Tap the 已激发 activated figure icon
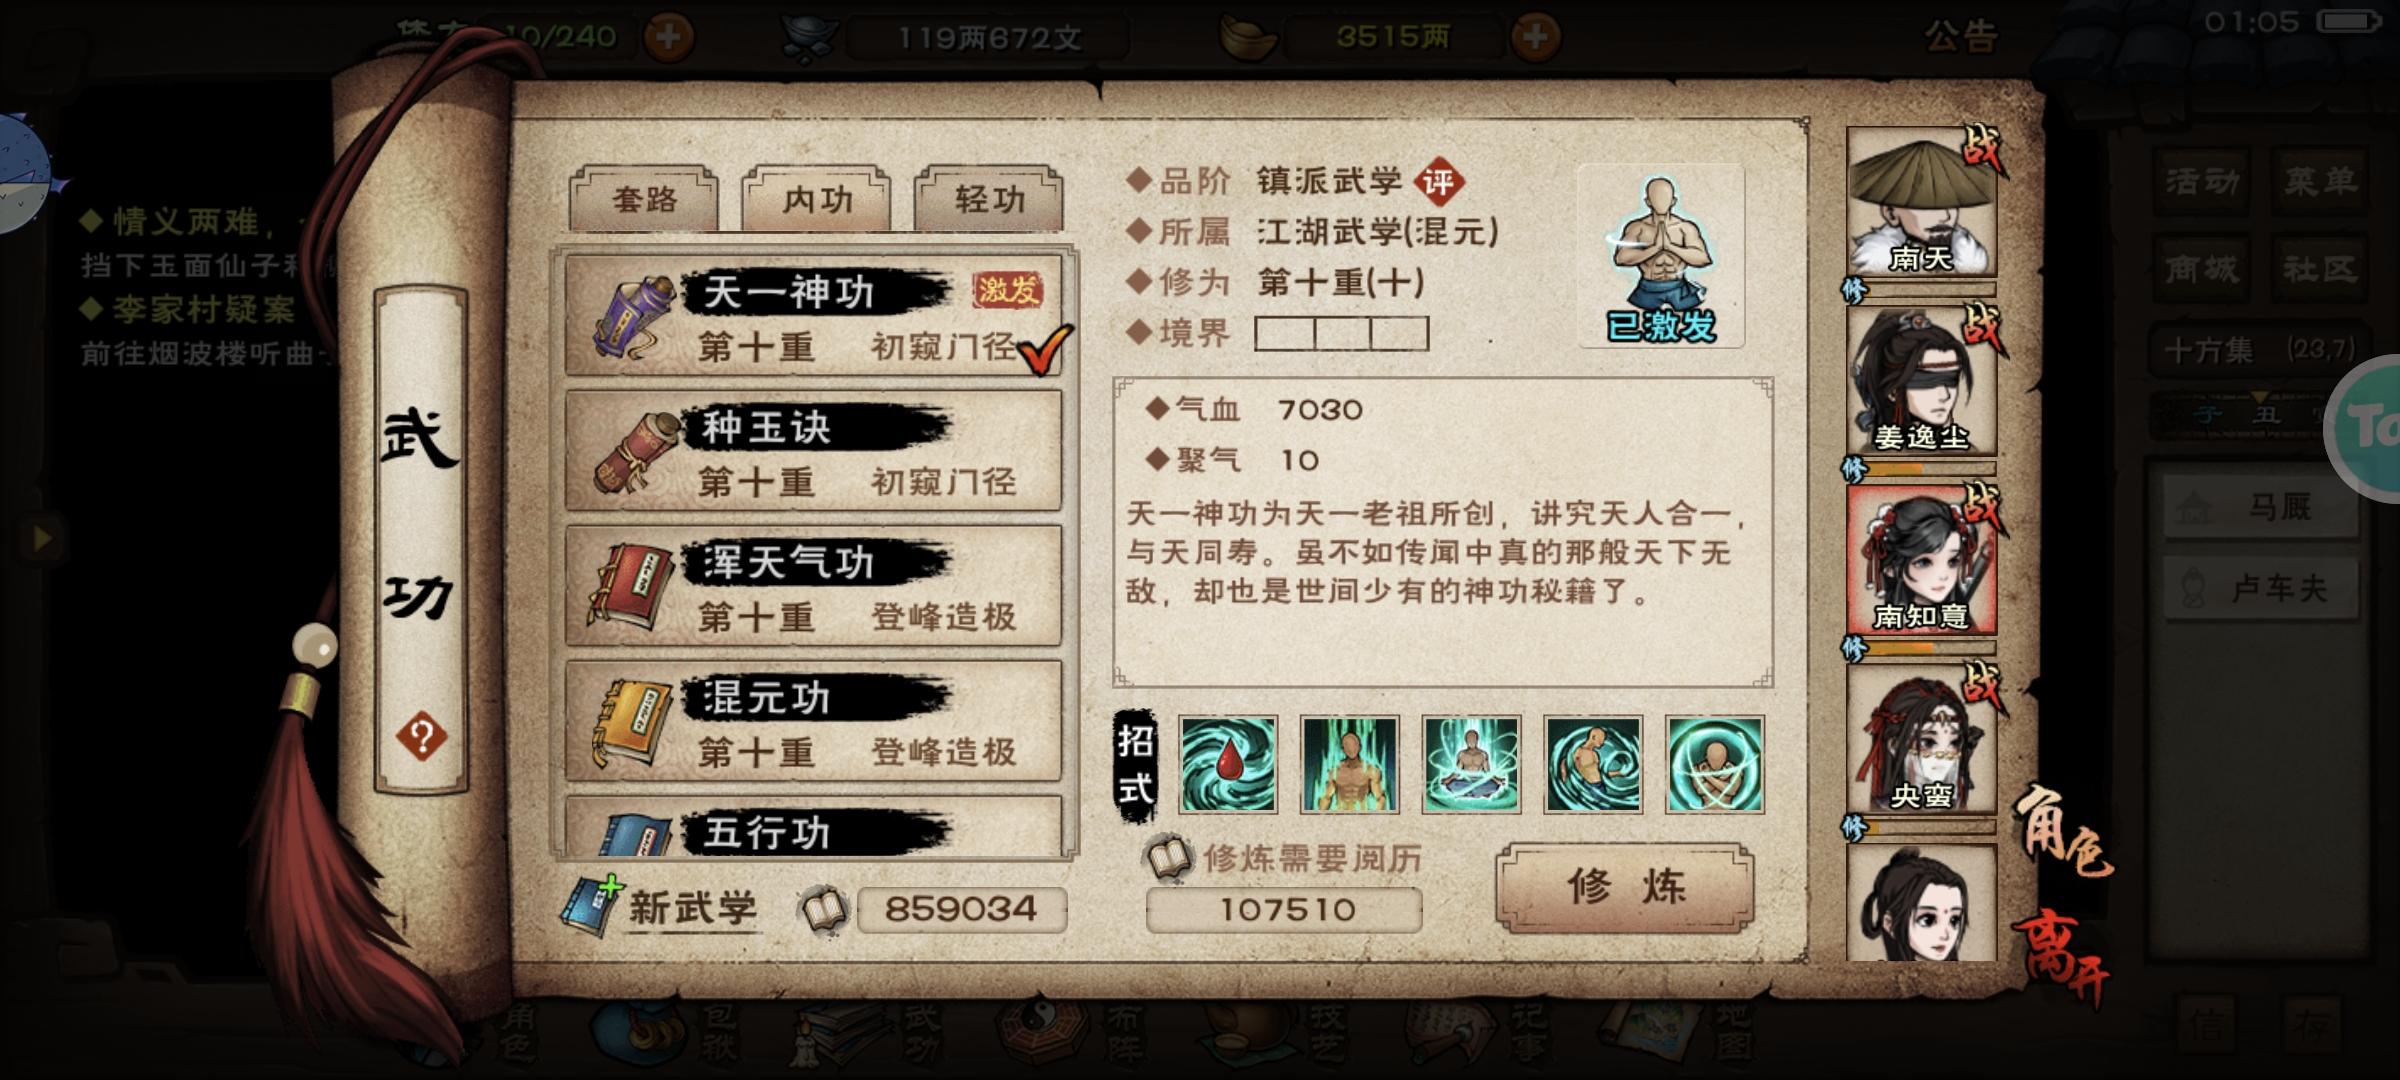Image resolution: width=2400 pixels, height=1080 pixels. click(x=1661, y=257)
